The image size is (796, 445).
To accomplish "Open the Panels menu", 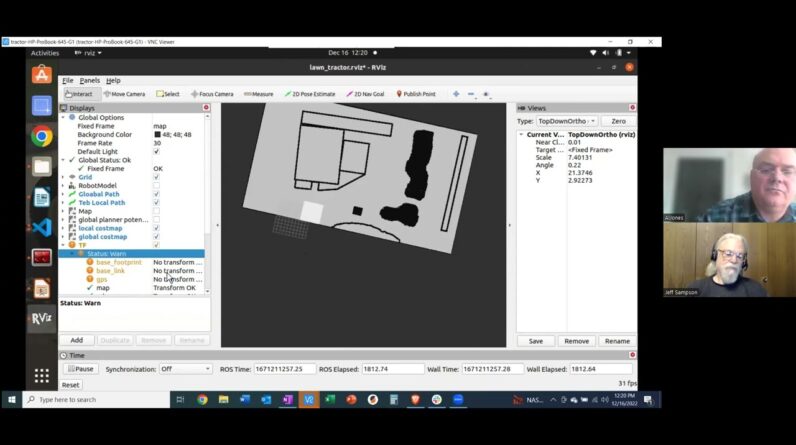I will [x=90, y=80].
